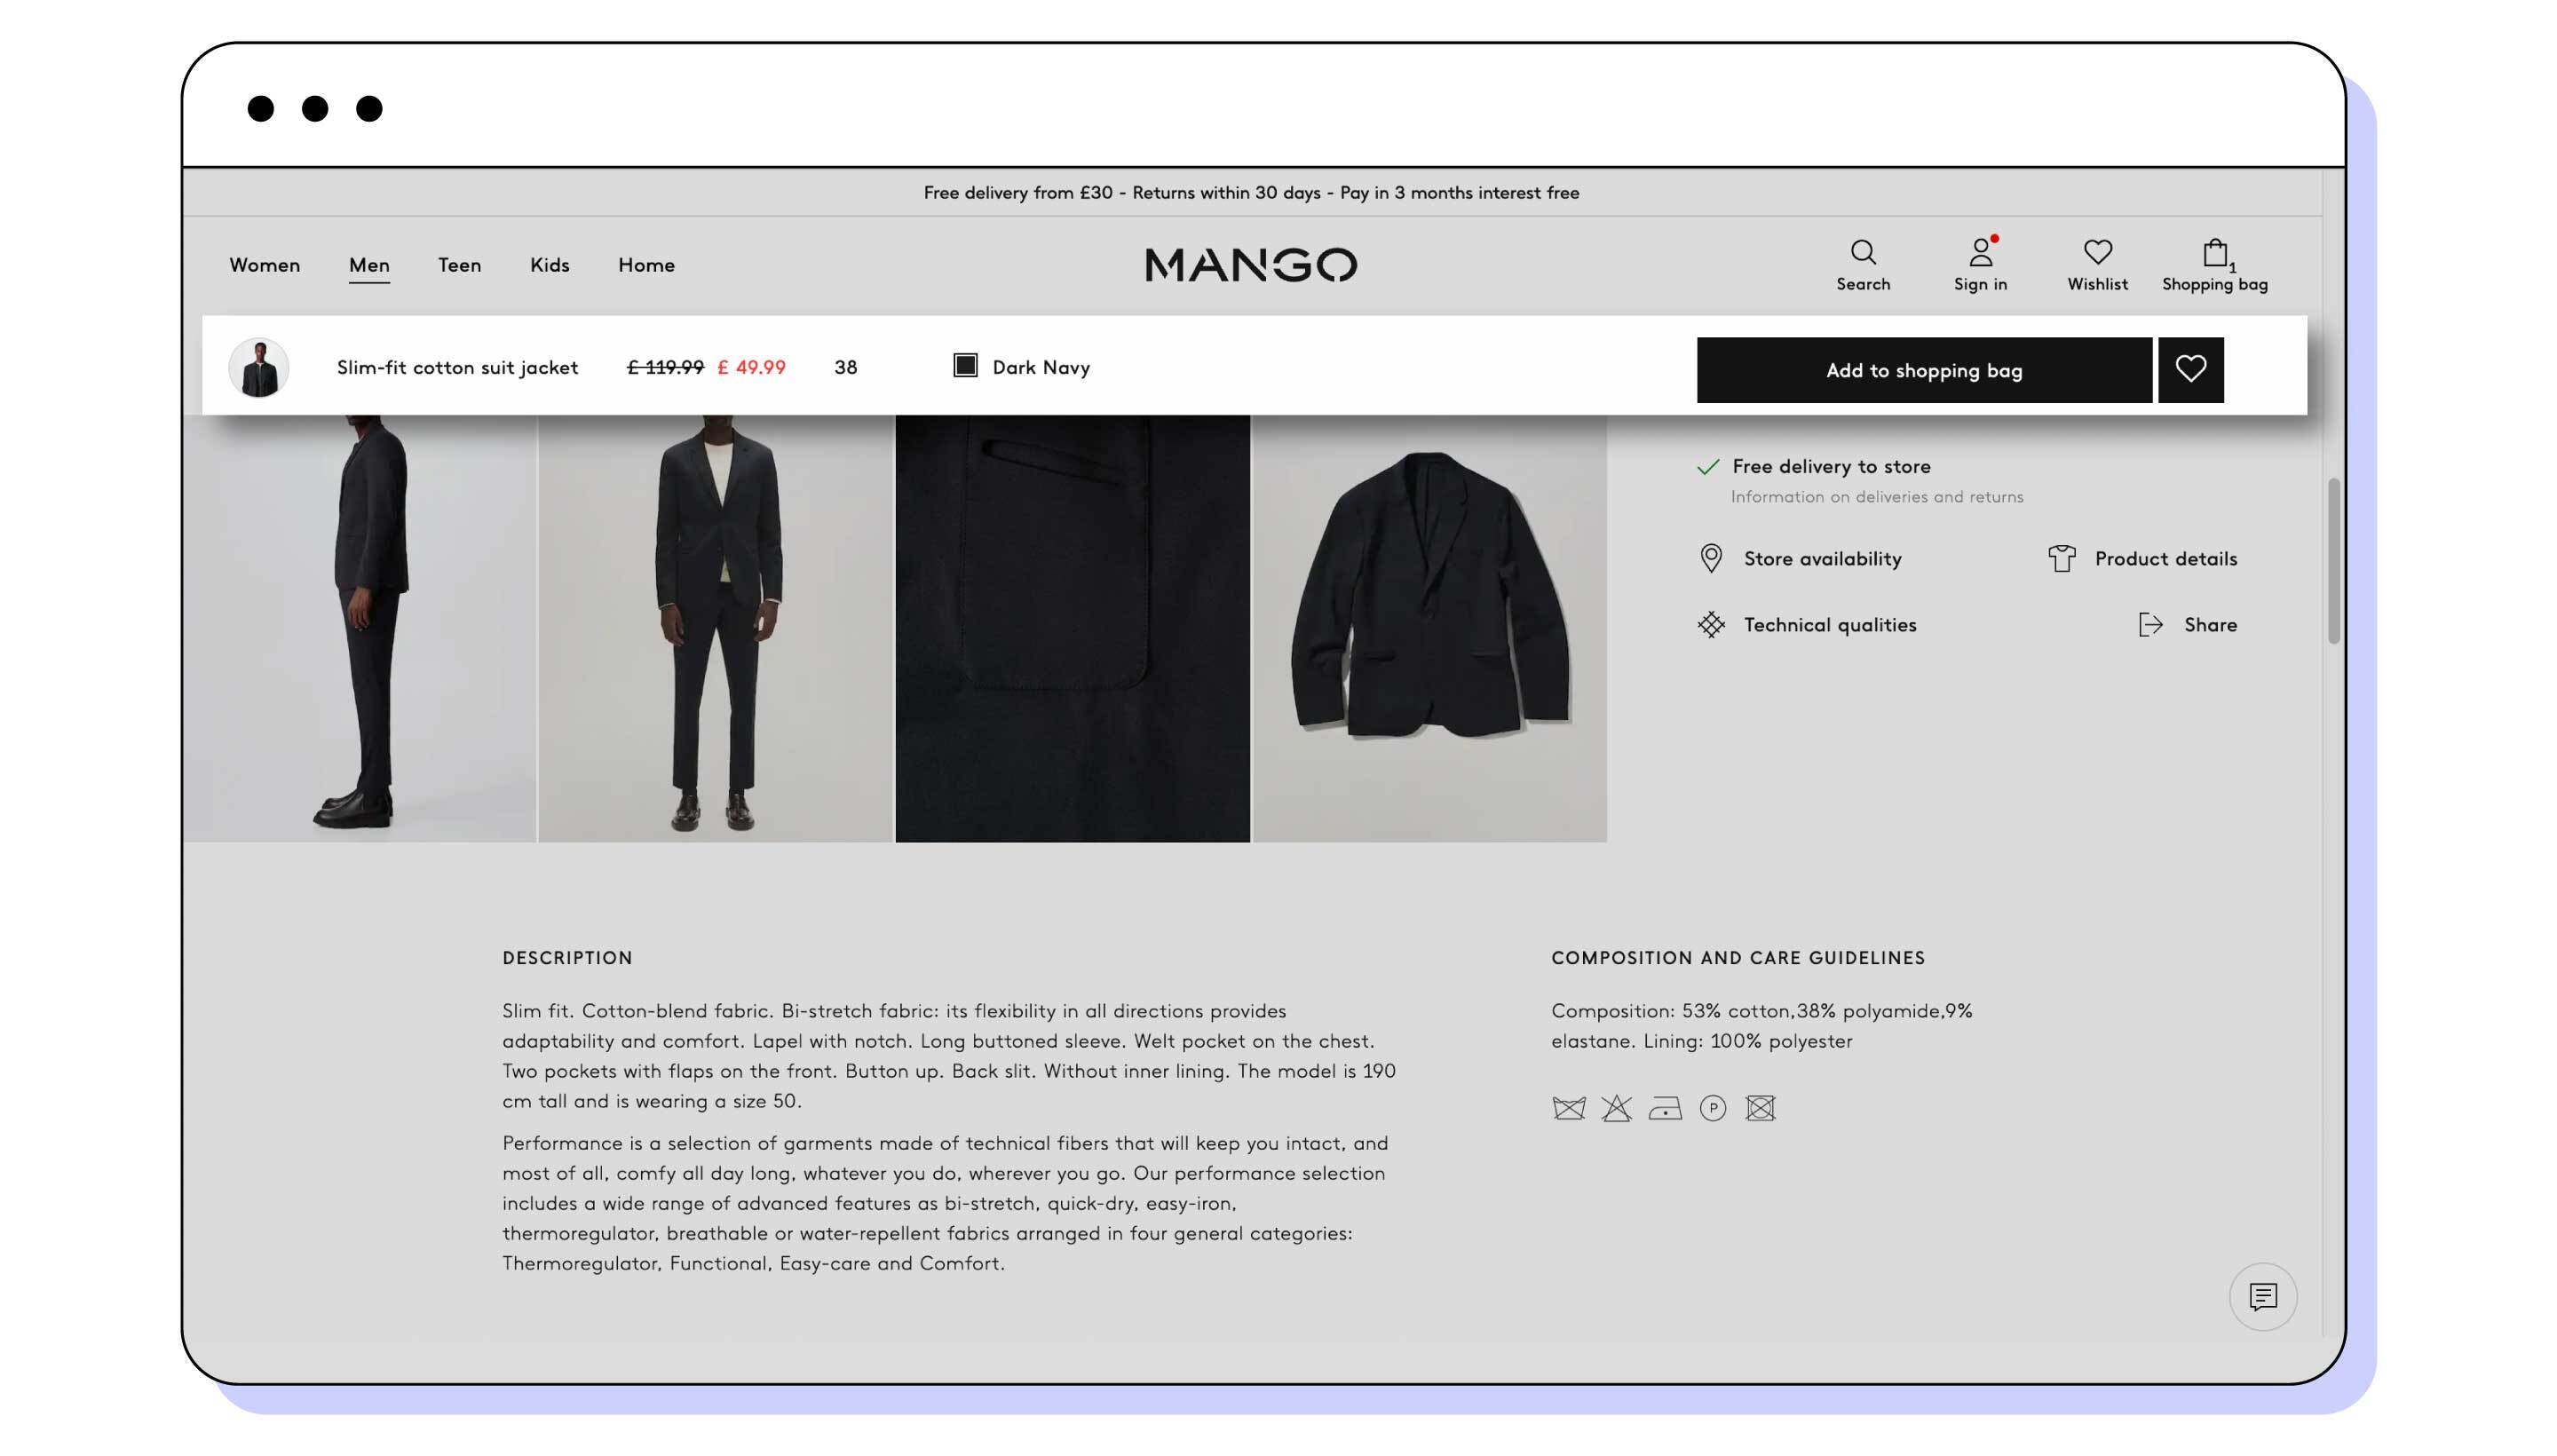Viewport: 2557px width, 1456px height.
Task: Choose size 38 in sticky bar
Action: tap(845, 367)
